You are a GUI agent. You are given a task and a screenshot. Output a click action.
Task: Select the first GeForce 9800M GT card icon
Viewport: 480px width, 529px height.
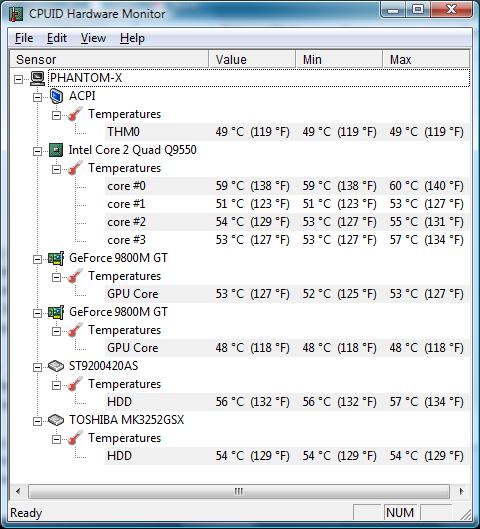click(56, 258)
